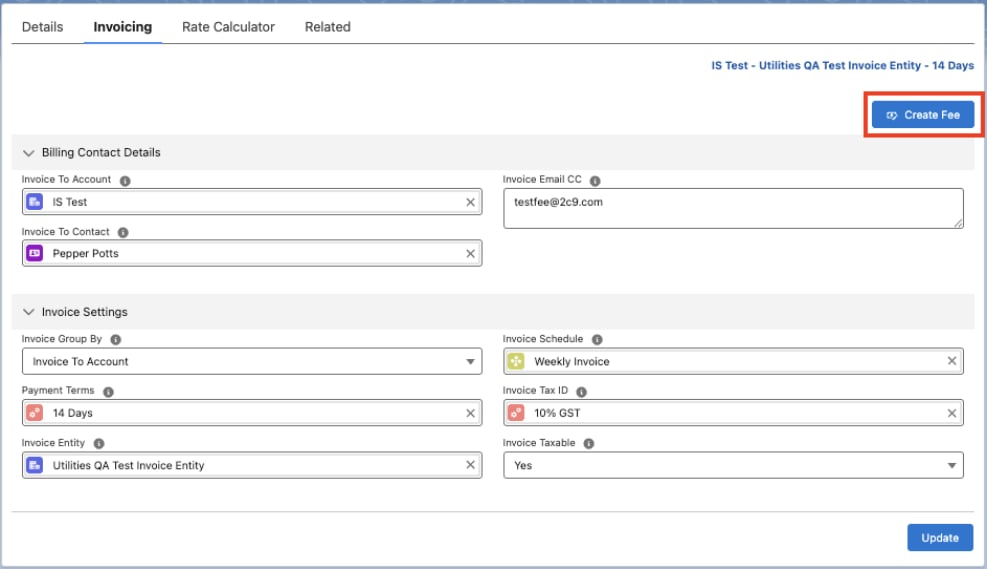Go to the Related tab
This screenshot has width=987, height=569.
coord(328,27)
